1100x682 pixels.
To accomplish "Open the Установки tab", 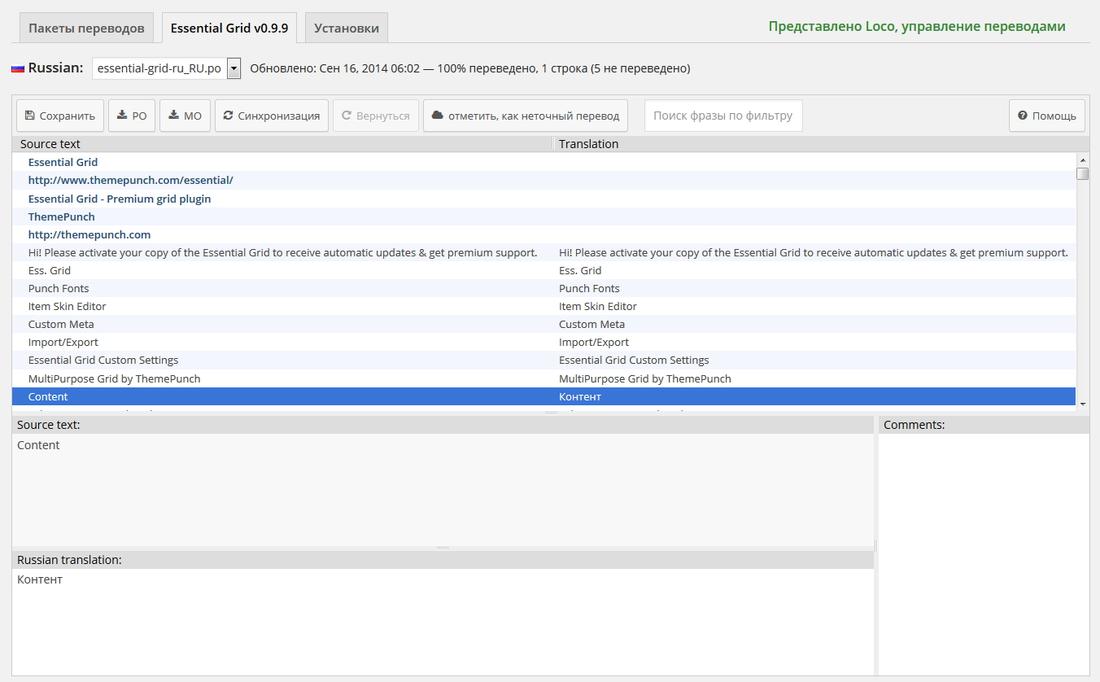I will click(346, 28).
